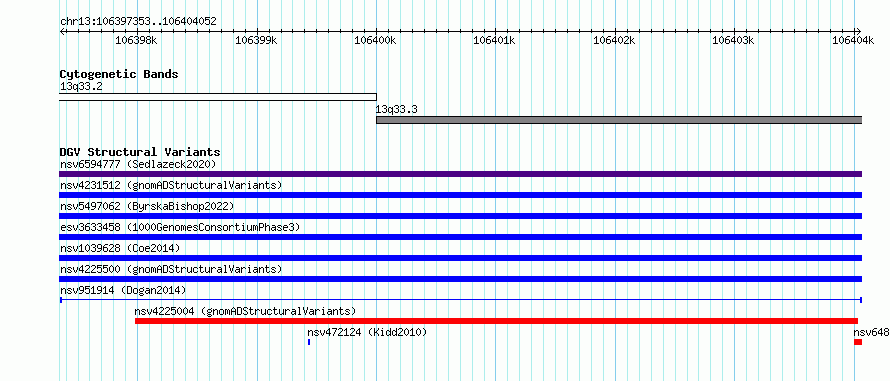
Task: Select the blue nsv4231512 variant bar
Action: 461,195
